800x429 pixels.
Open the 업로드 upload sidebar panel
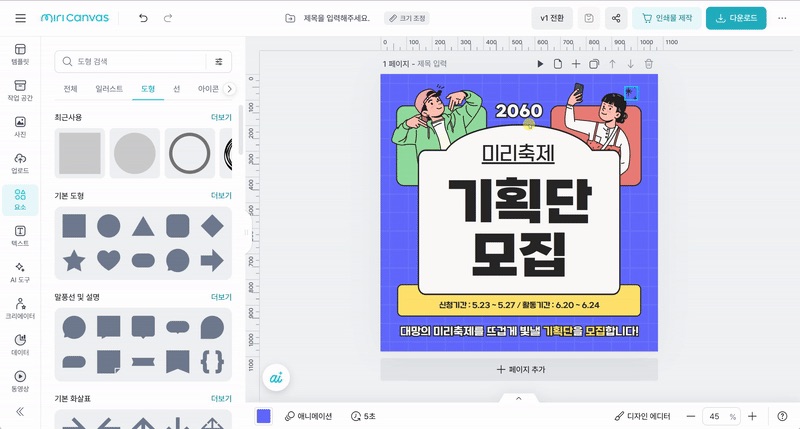(x=20, y=162)
